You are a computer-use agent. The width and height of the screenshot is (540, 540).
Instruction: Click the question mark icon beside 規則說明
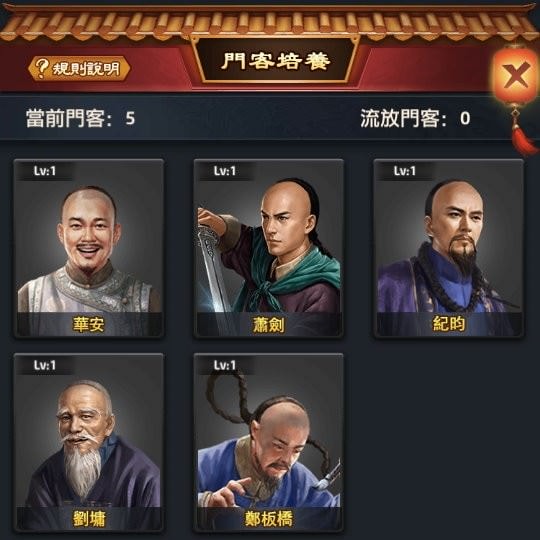42,68
